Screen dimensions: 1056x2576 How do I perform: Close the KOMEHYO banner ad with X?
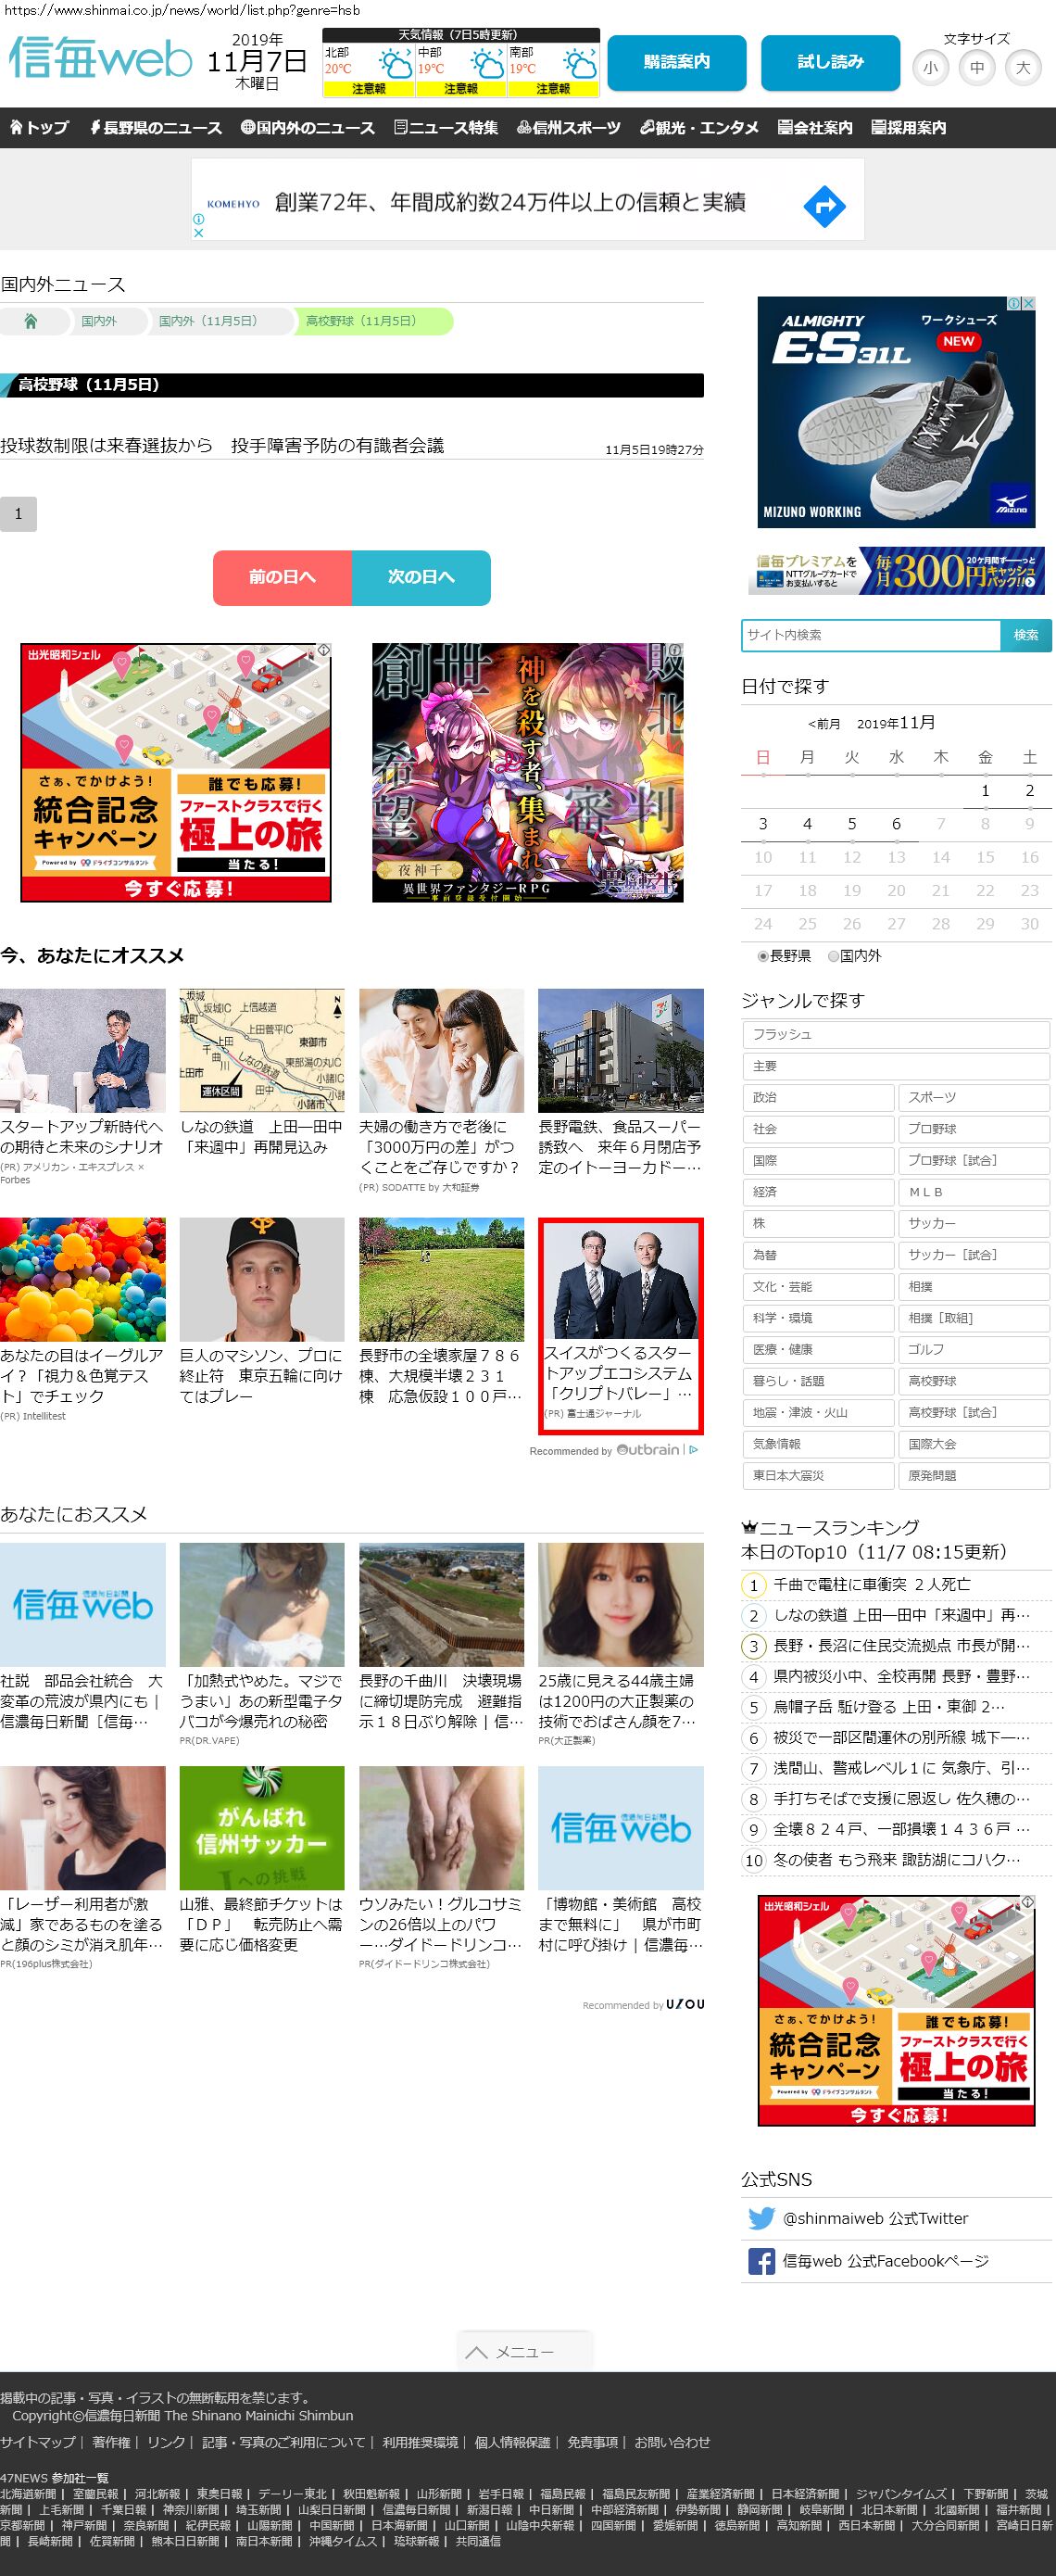click(x=198, y=233)
